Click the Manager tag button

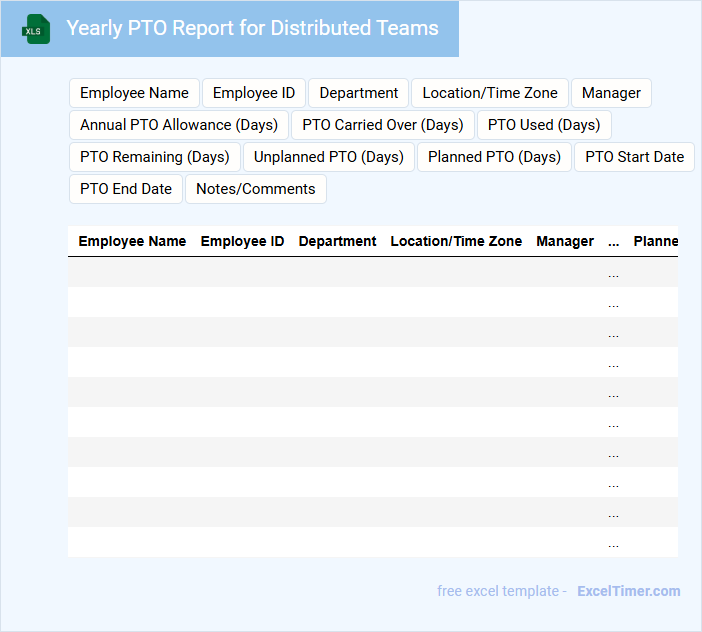[x=611, y=93]
